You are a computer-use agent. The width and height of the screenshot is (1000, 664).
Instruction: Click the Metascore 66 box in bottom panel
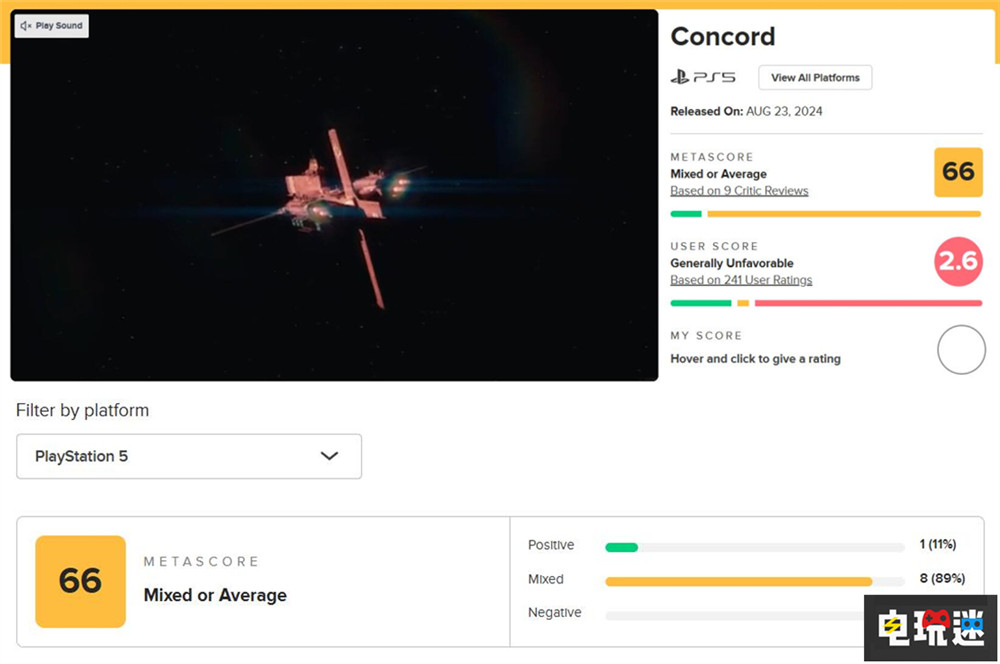[78, 581]
